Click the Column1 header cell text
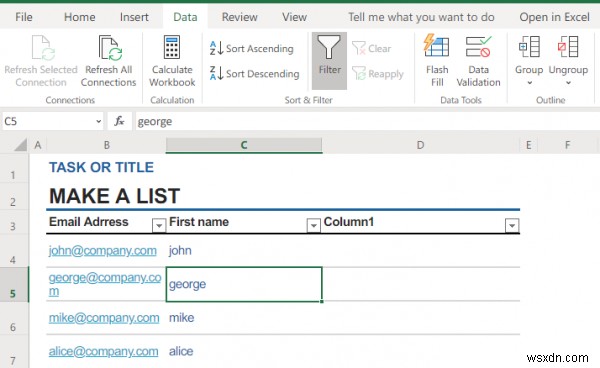This screenshot has height=368, width=600. [349, 222]
